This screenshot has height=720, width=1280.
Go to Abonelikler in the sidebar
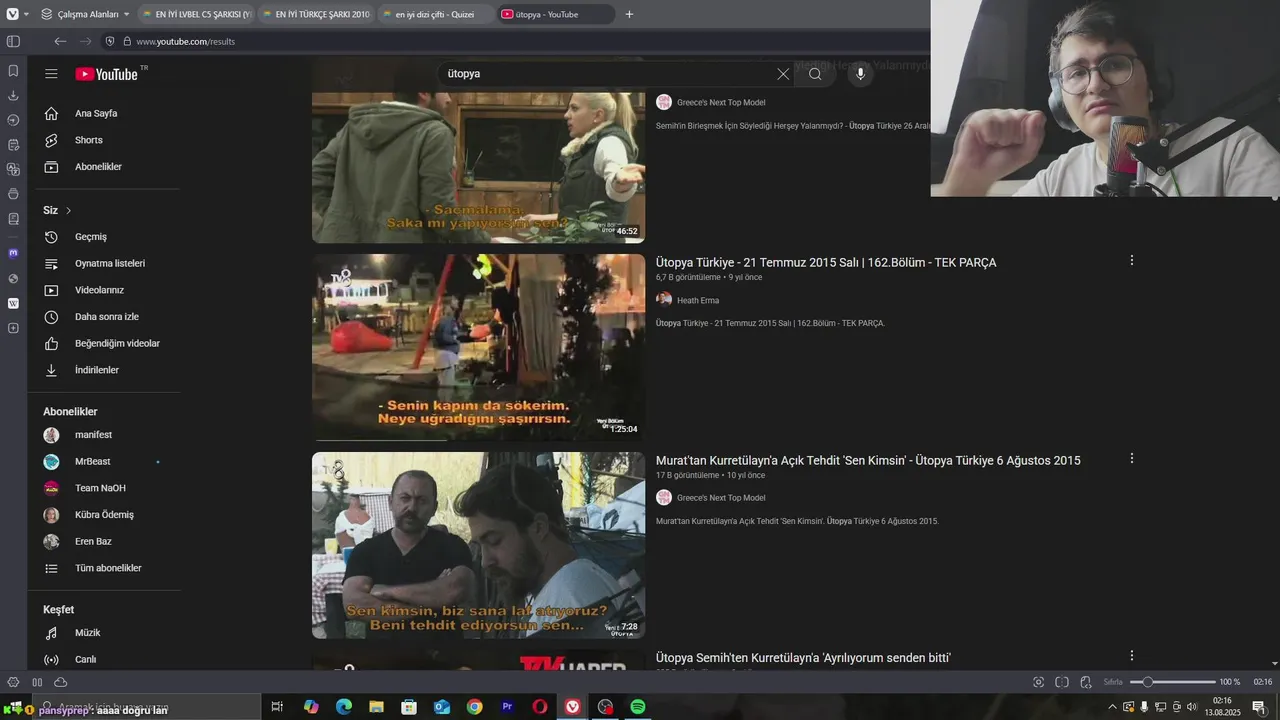point(108,167)
